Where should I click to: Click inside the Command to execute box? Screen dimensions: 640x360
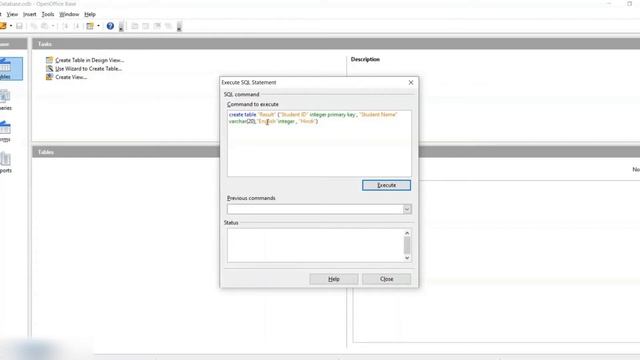(x=319, y=143)
